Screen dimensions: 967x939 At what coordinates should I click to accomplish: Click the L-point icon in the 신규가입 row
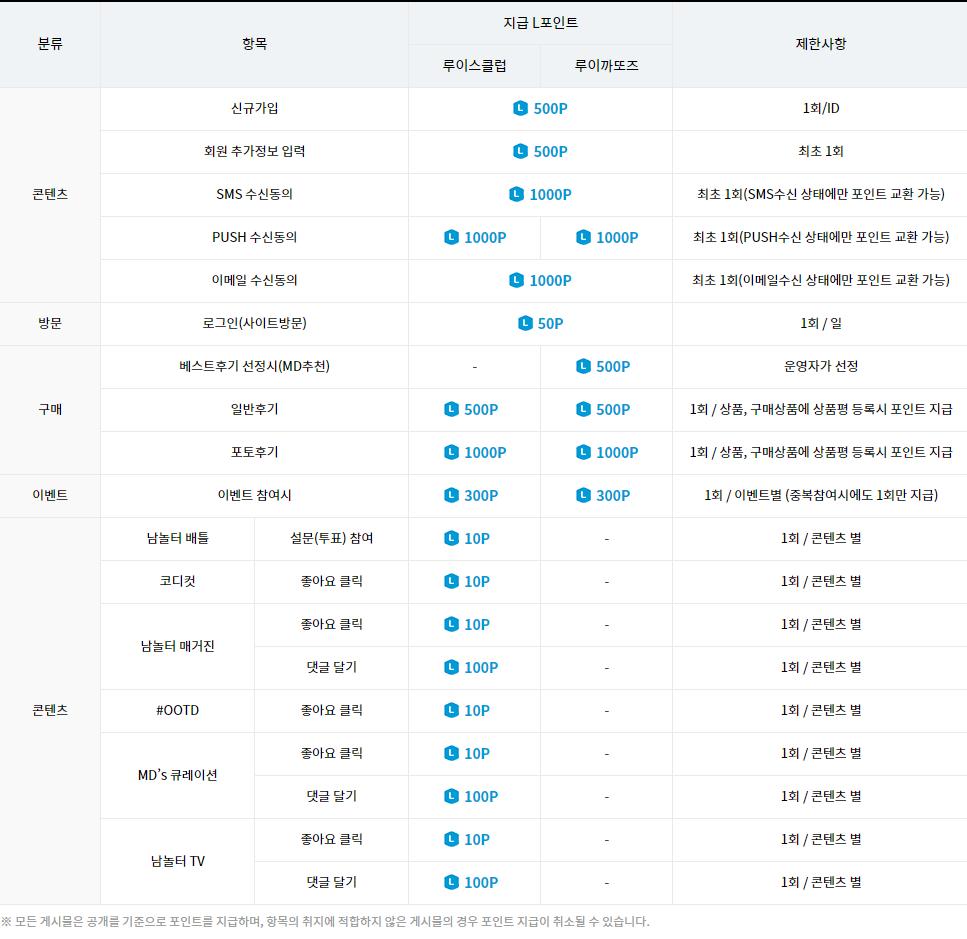520,109
